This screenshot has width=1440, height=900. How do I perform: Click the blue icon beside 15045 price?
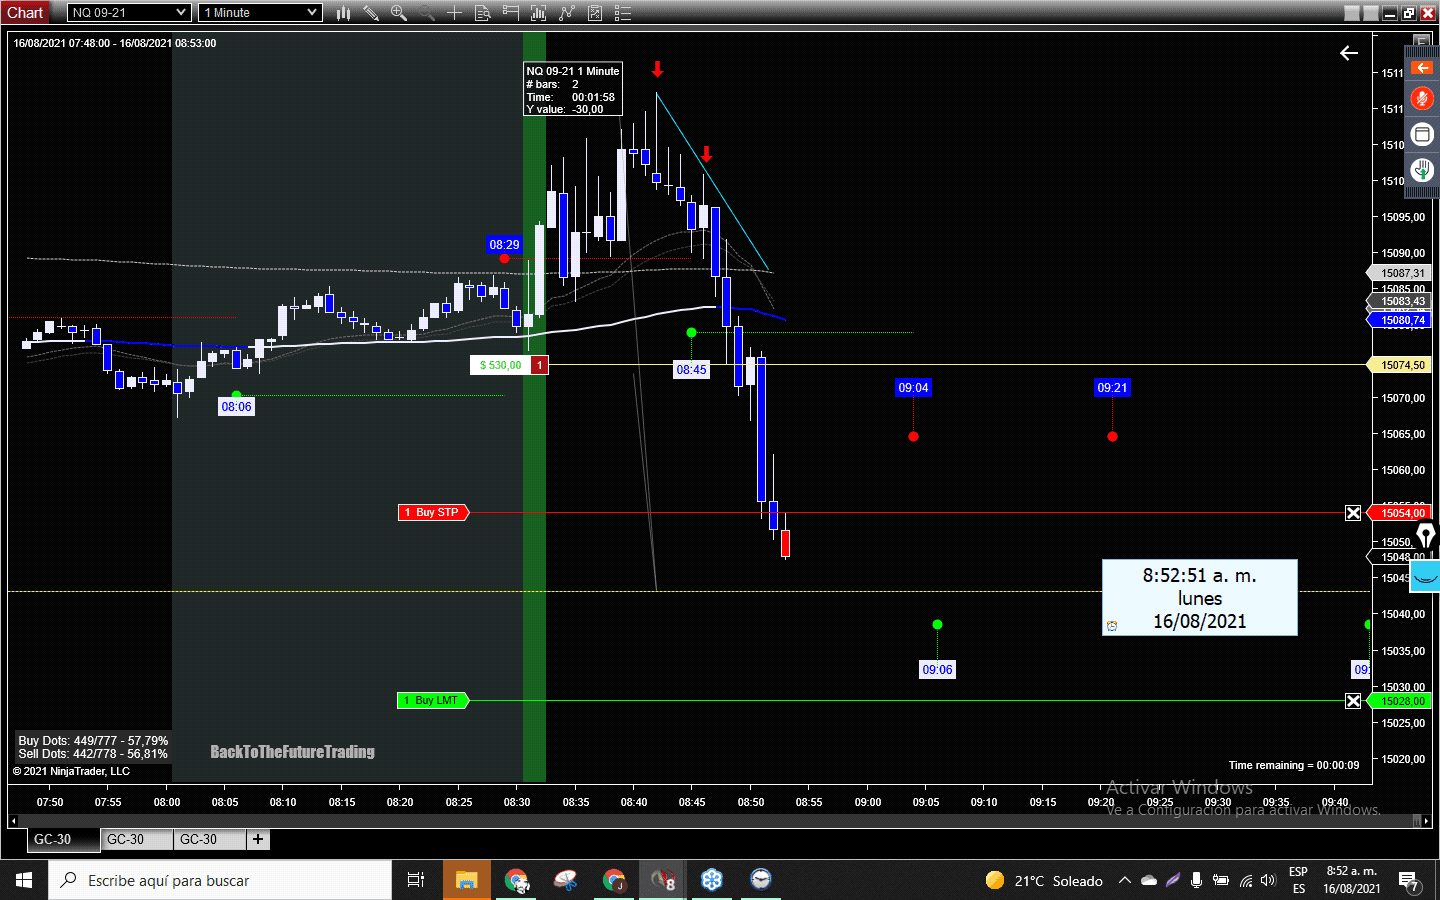[1425, 577]
